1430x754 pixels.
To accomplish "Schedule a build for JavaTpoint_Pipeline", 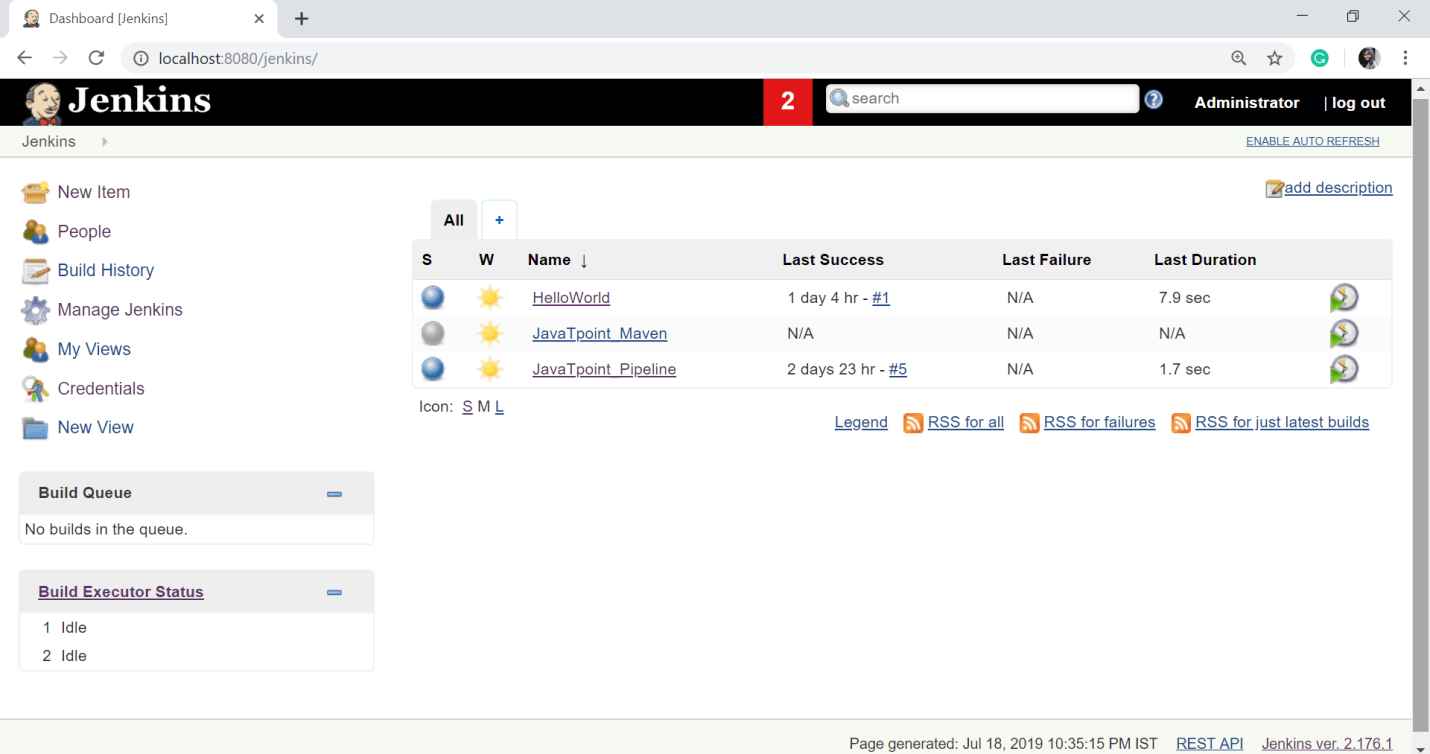I will coord(1344,369).
